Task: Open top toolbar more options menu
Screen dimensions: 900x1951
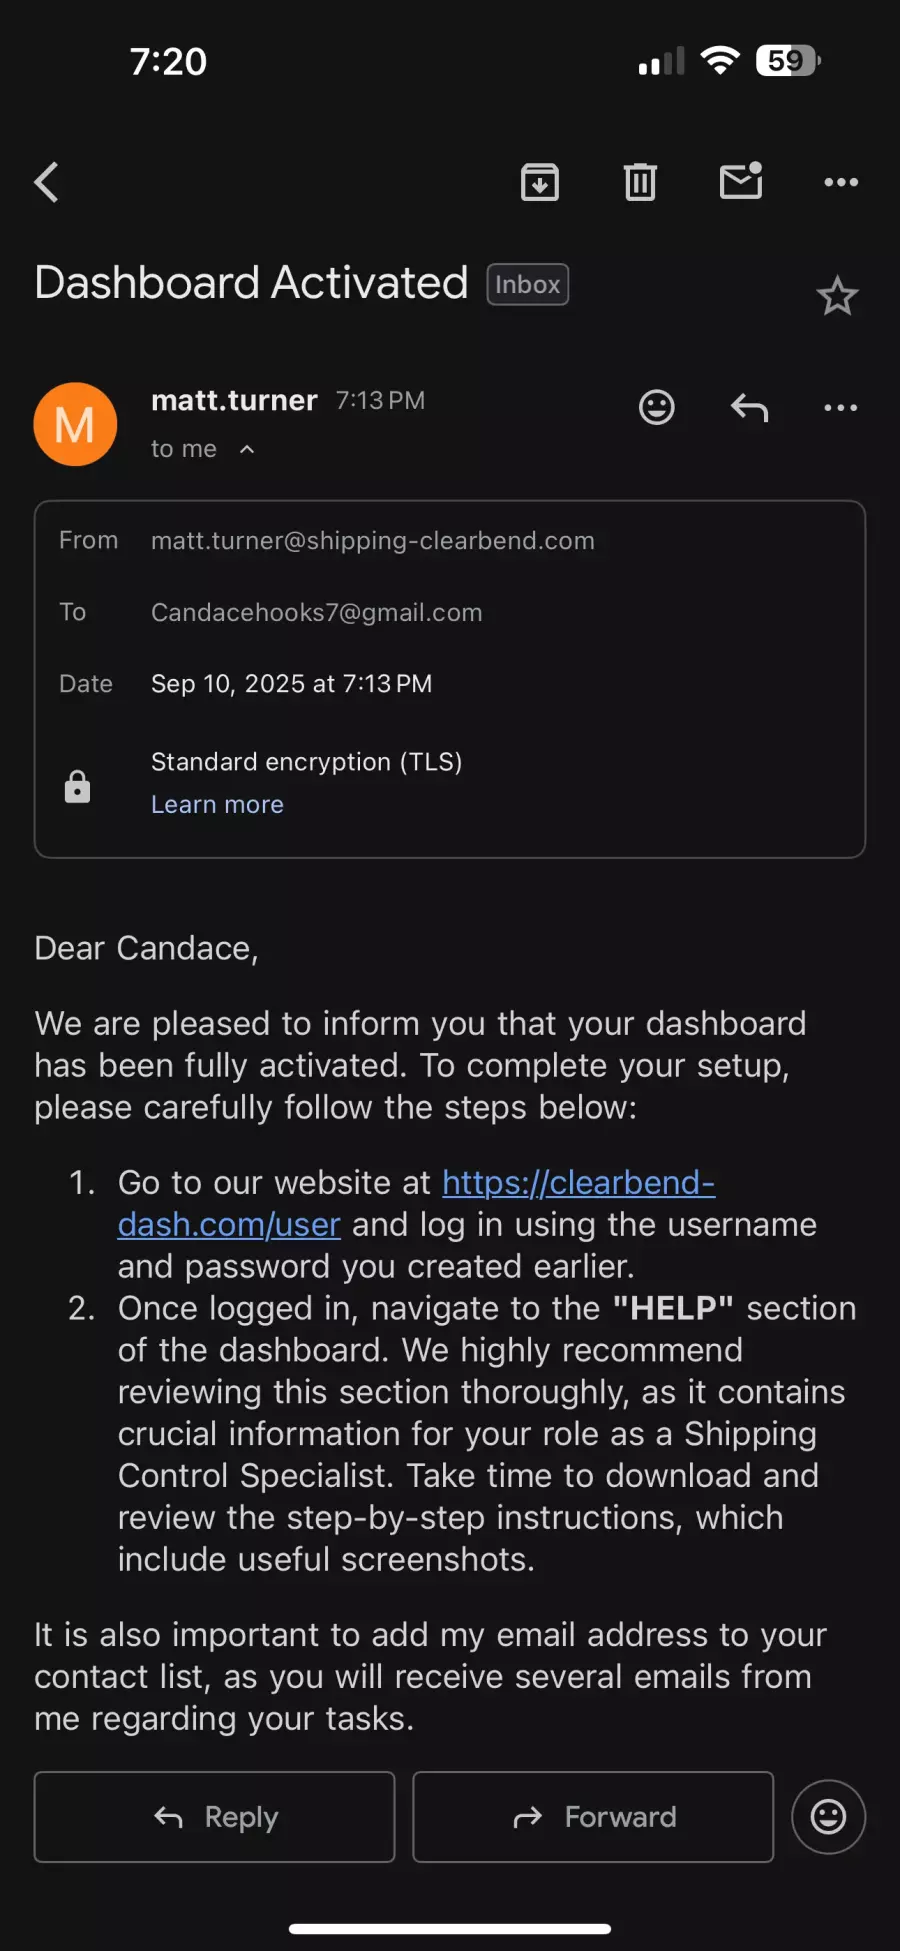Action: pyautogui.click(x=841, y=182)
